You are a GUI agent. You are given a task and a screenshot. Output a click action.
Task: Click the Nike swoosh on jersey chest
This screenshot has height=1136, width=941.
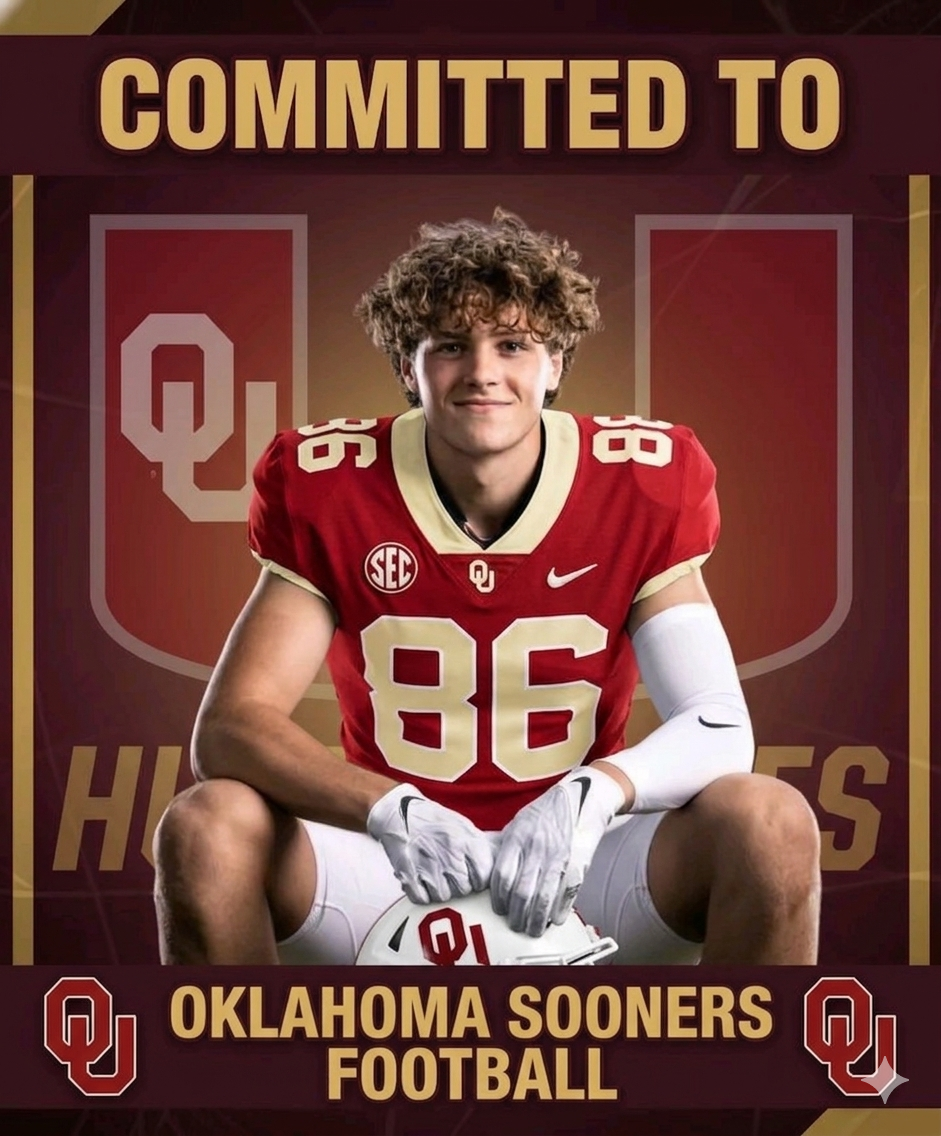tap(571, 575)
